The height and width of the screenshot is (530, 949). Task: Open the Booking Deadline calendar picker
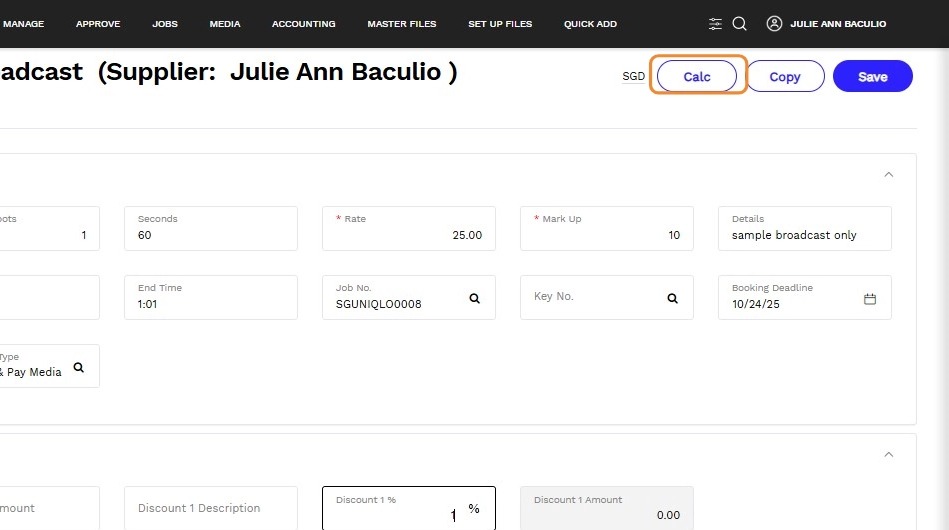coord(870,299)
